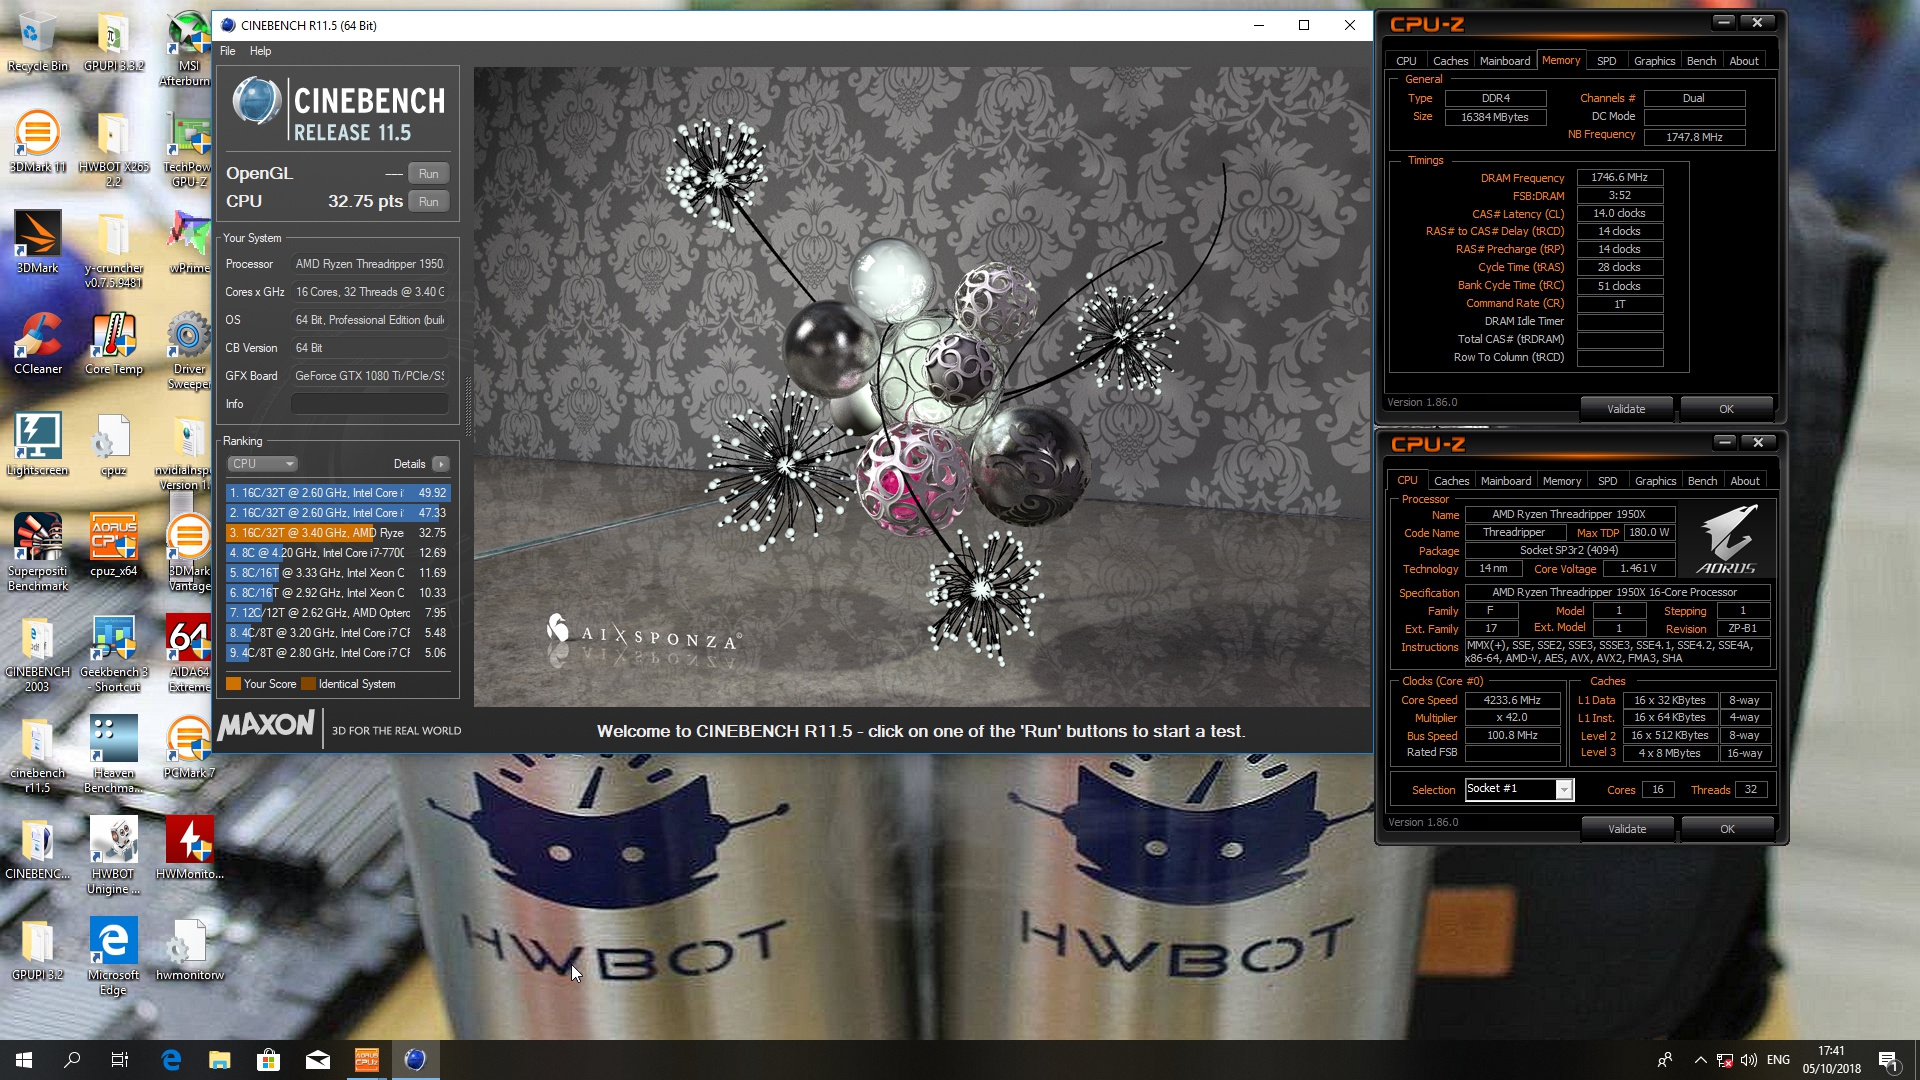Open SPD tab in upper CPU-Z
1920x1080 pixels.
pos(1606,61)
